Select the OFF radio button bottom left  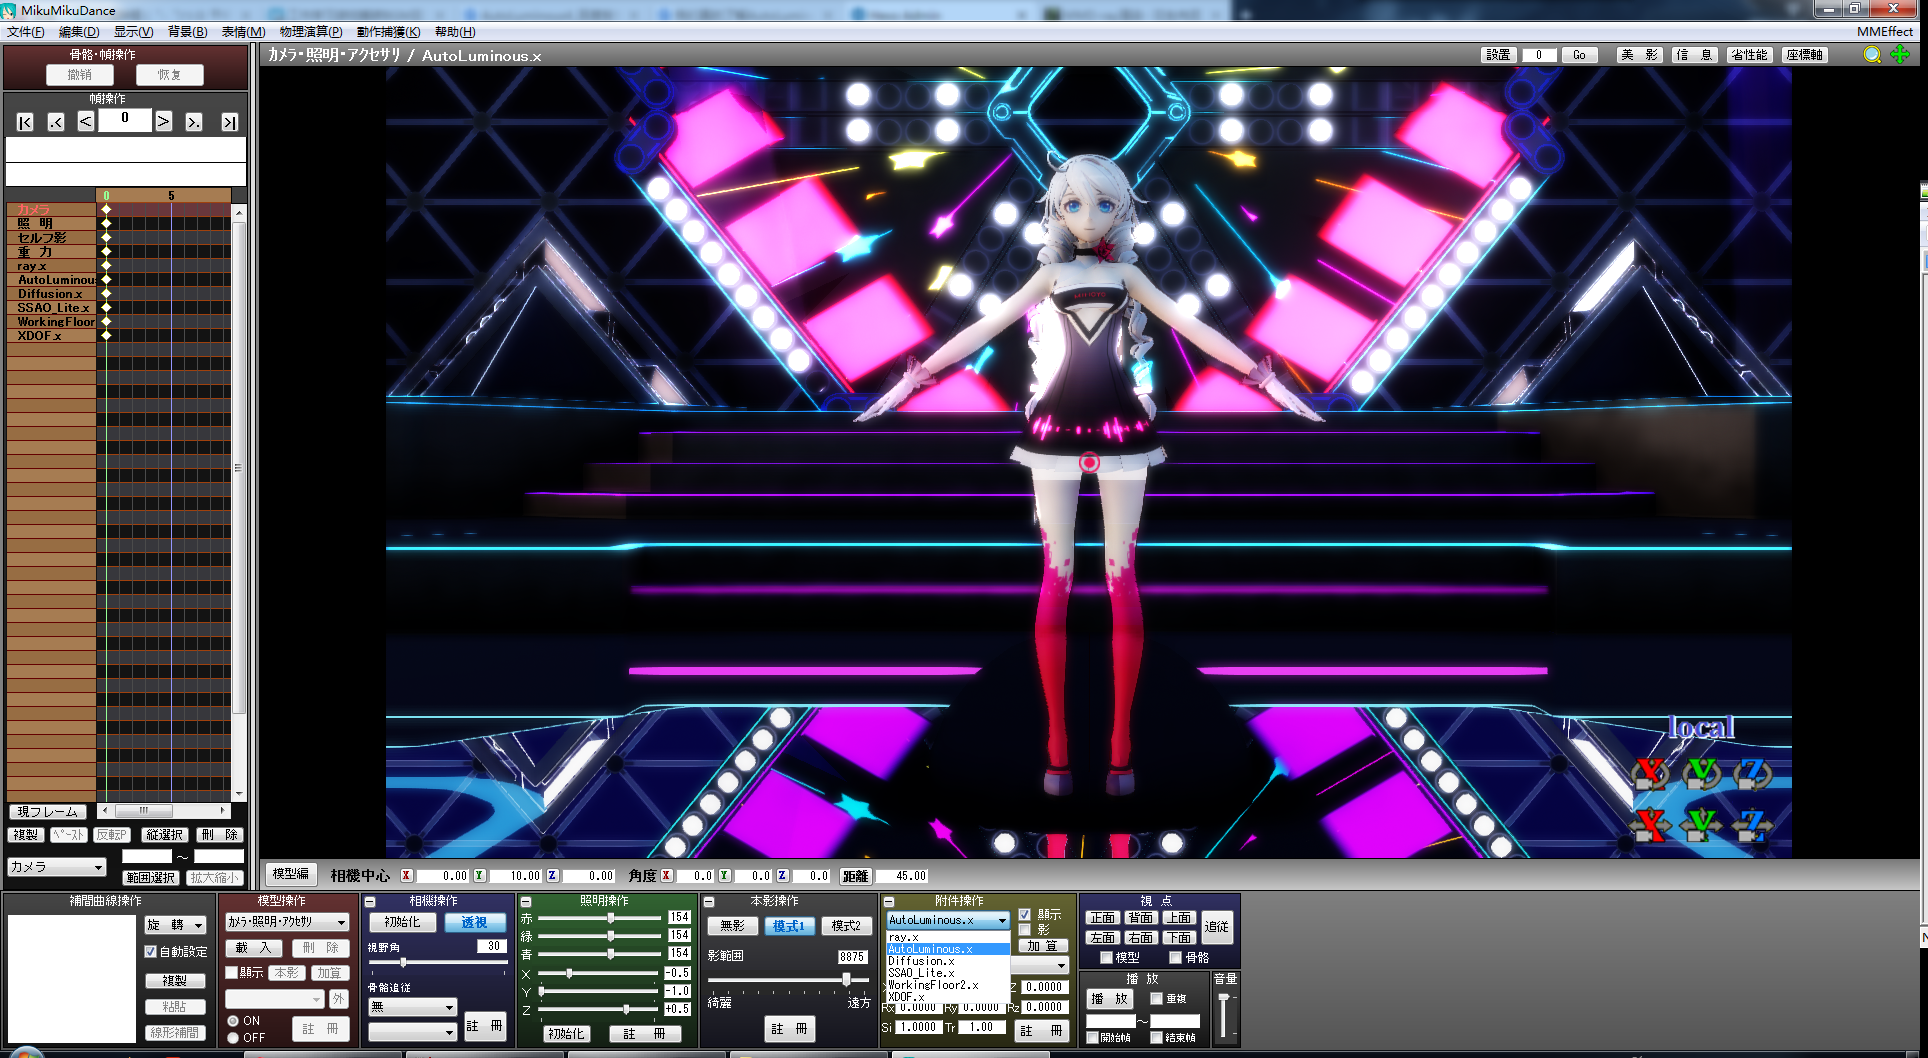[233, 1037]
